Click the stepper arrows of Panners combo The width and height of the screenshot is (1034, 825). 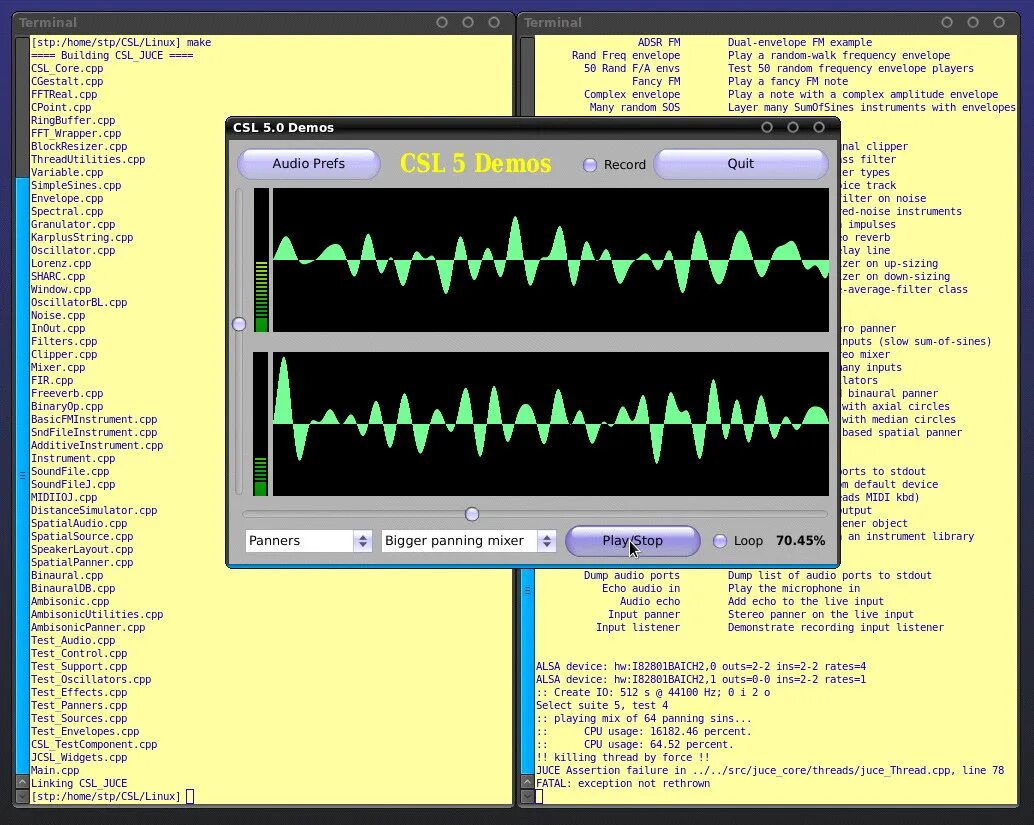363,541
